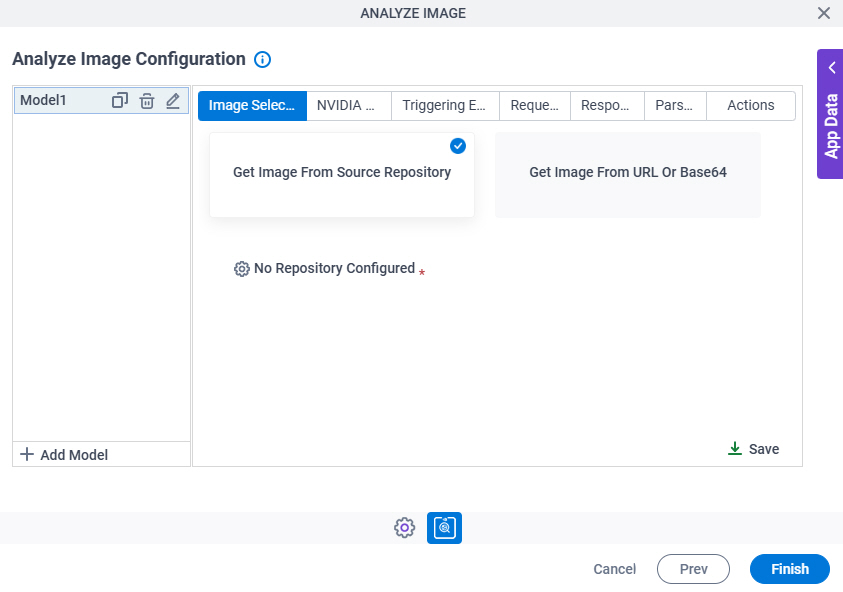
Task: Edit the Model1 name with pencil icon
Action: 173,101
